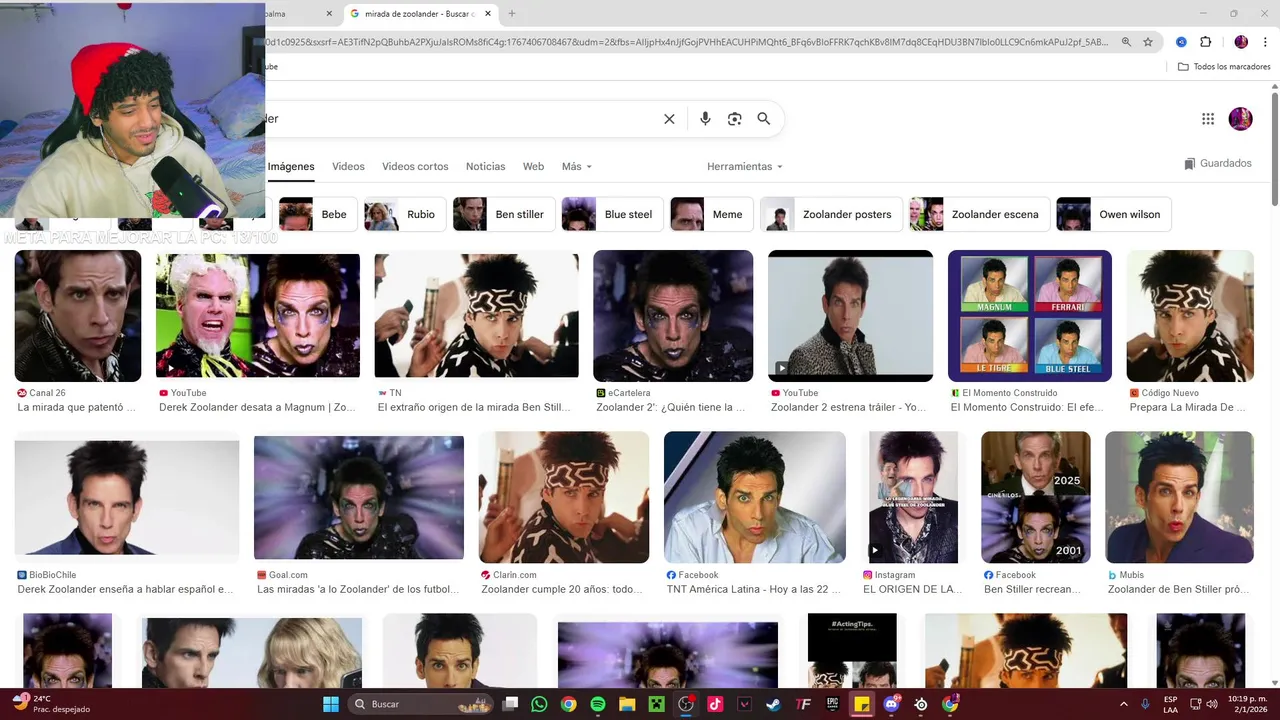
Task: Start voice search with the microphone icon
Action: point(705,119)
